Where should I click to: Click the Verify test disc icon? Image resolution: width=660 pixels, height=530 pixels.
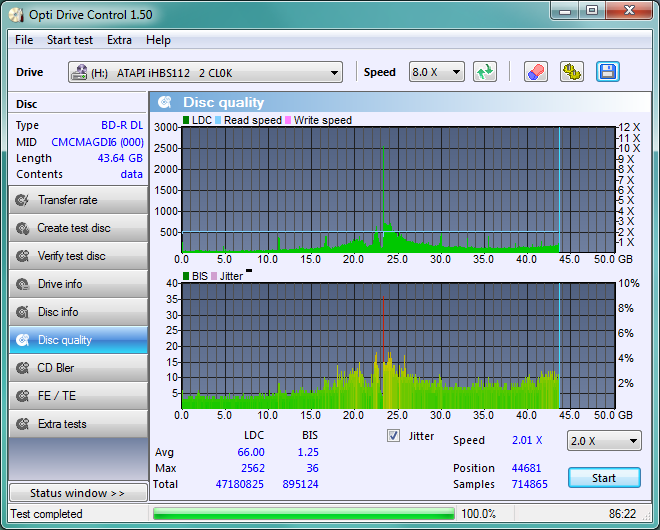tap(22, 256)
